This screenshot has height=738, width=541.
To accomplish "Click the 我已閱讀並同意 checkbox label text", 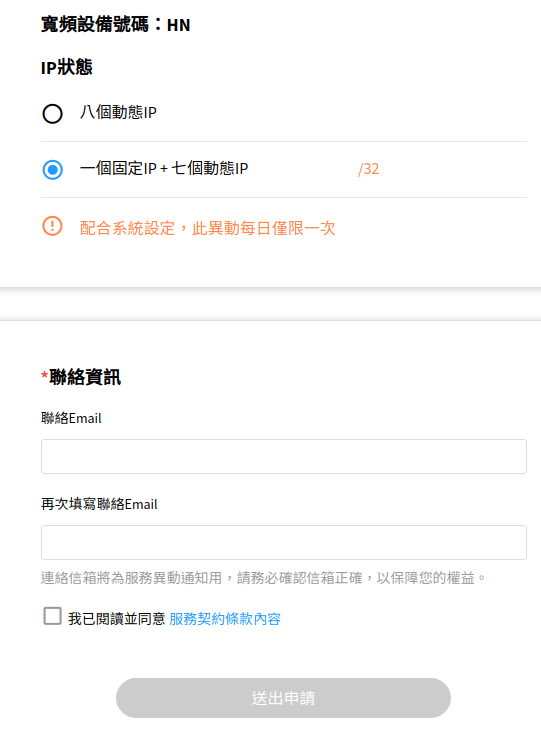I will click(117, 618).
